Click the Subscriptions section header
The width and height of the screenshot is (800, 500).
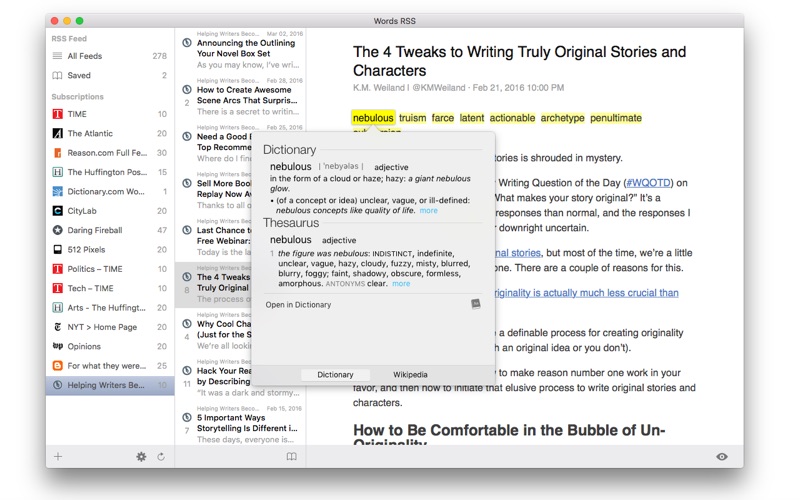pyautogui.click(x=77, y=96)
